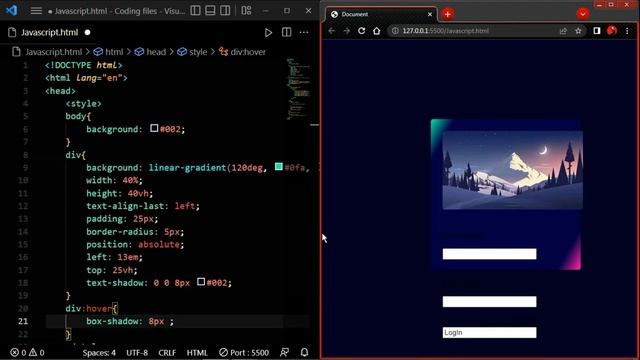The width and height of the screenshot is (640, 360).
Task: Click Javascript.html in breadcrumb
Action: pyautogui.click(x=53, y=52)
